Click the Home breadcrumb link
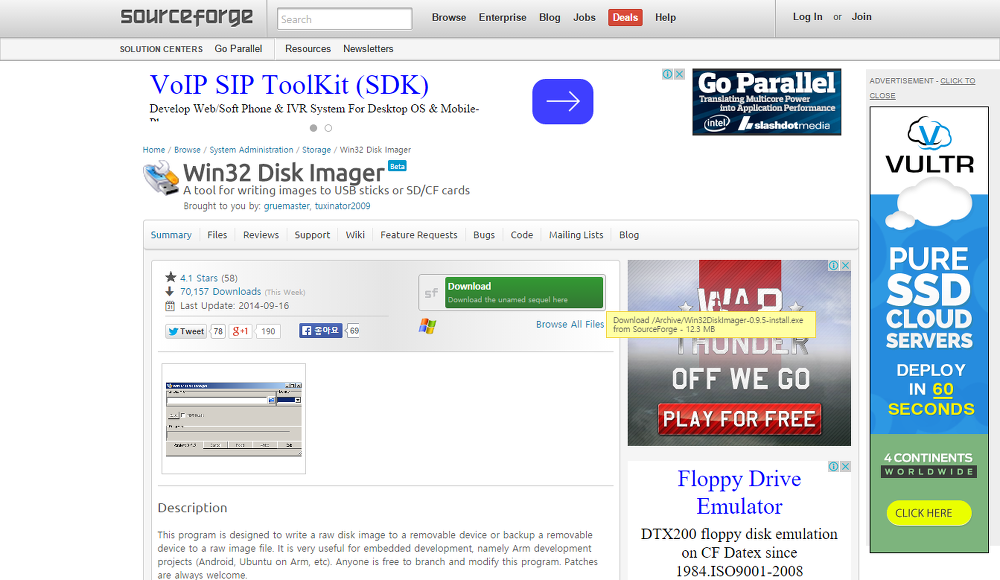Screen dimensions: 1000x580 click(154, 150)
